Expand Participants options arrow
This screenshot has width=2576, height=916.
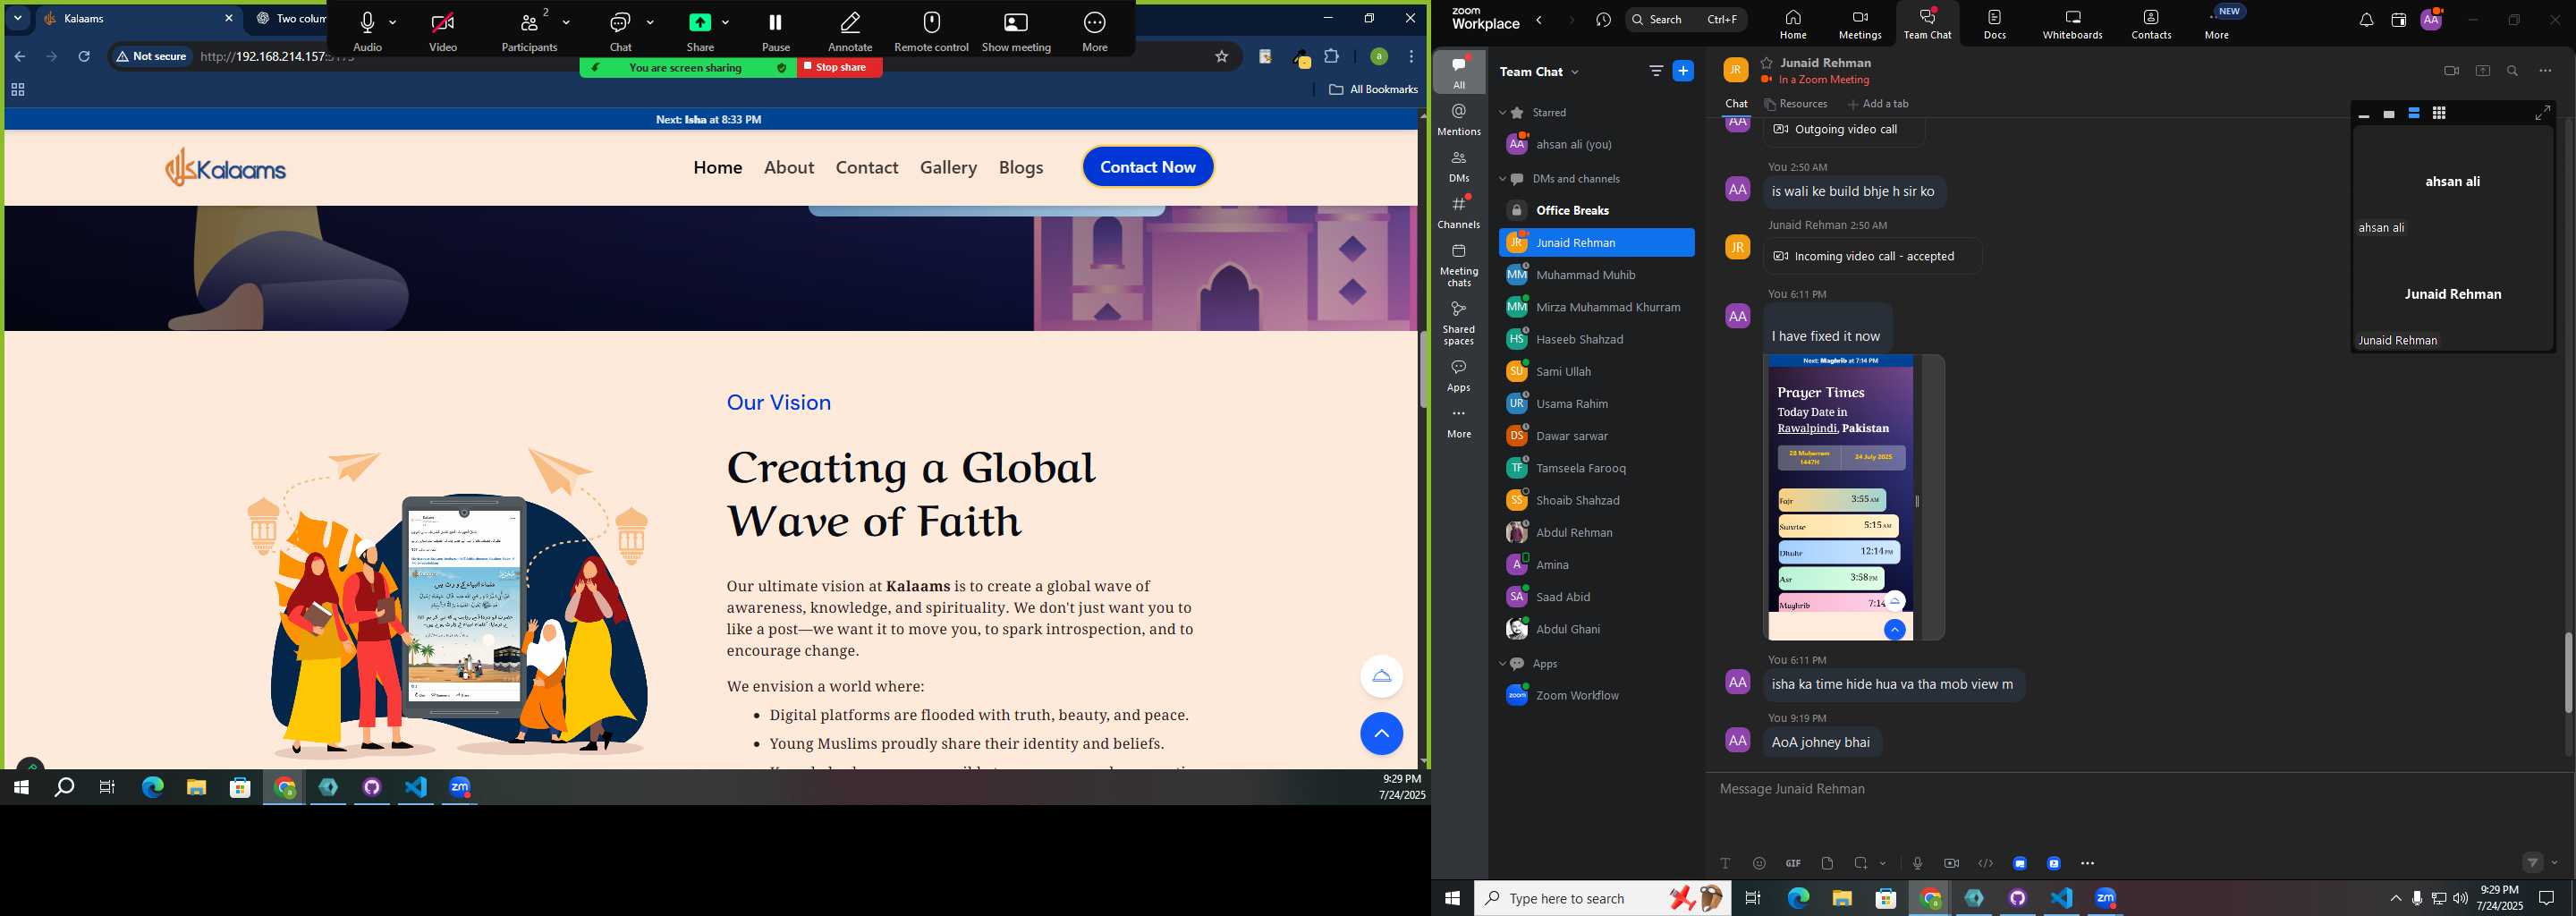pos(567,22)
